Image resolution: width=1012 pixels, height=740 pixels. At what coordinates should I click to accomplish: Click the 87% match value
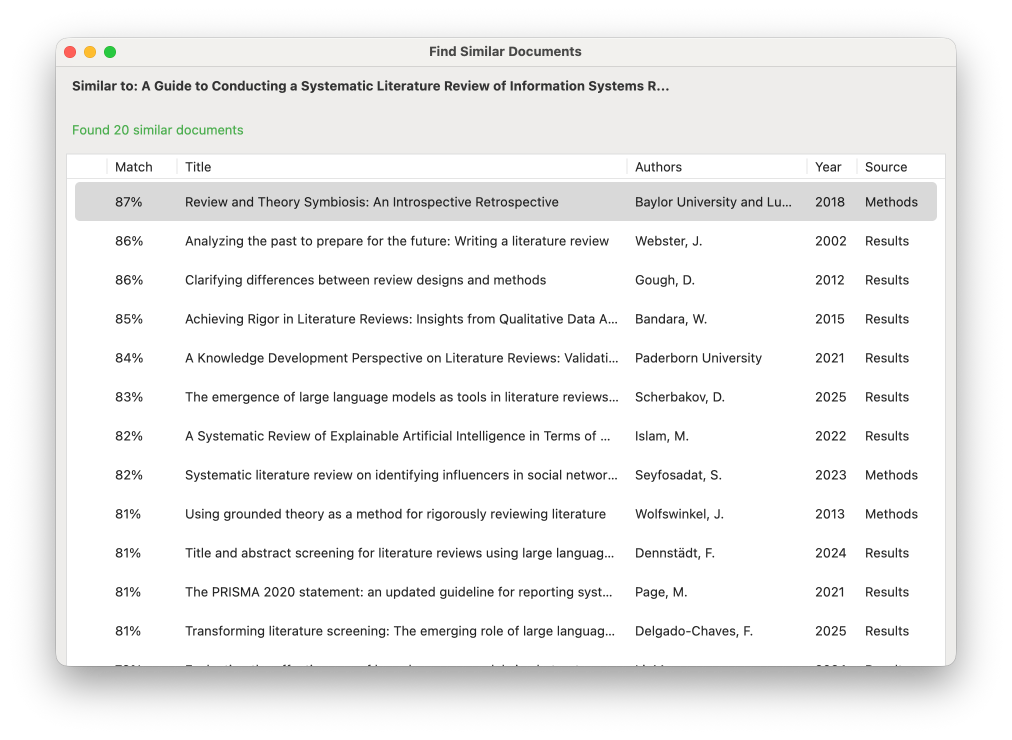click(128, 202)
